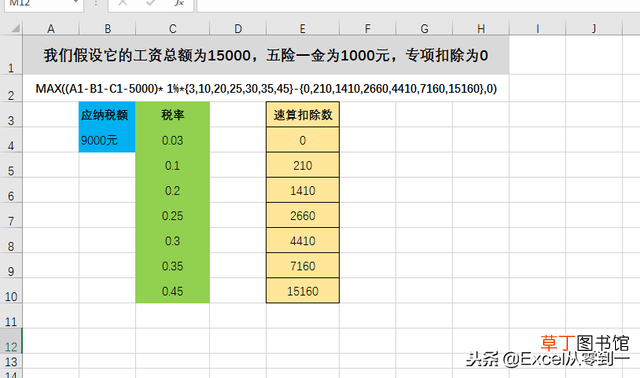Select row 7 header
Image resolution: width=640 pixels, height=378 pixels.
(11, 215)
